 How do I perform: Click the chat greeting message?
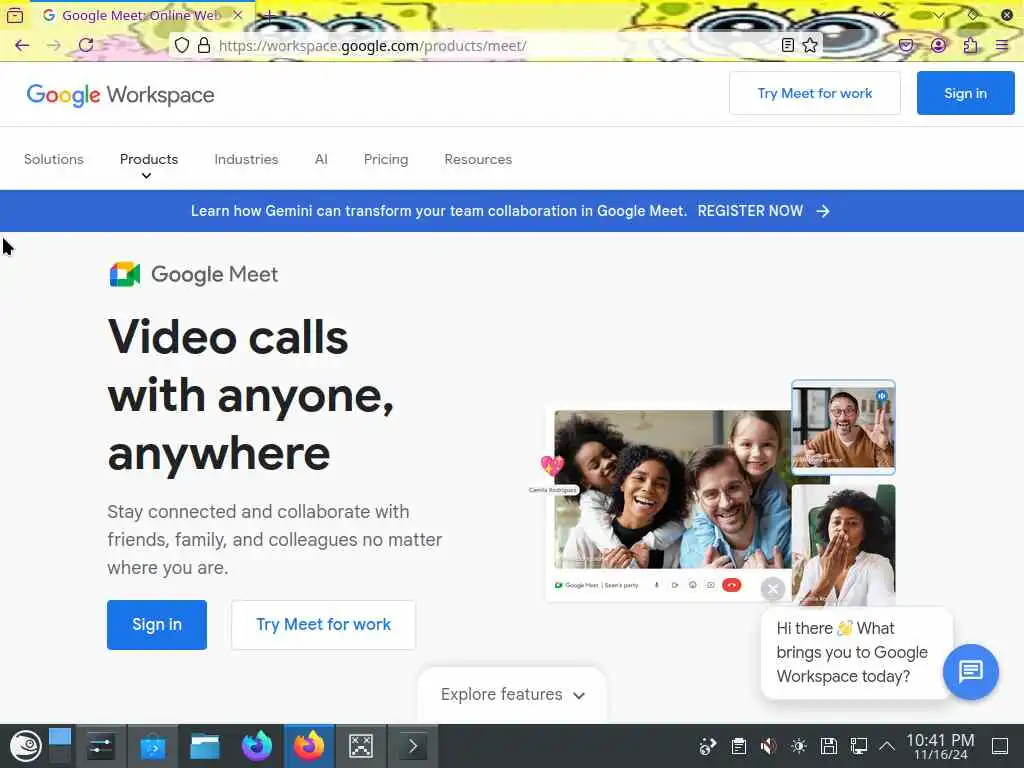point(852,652)
